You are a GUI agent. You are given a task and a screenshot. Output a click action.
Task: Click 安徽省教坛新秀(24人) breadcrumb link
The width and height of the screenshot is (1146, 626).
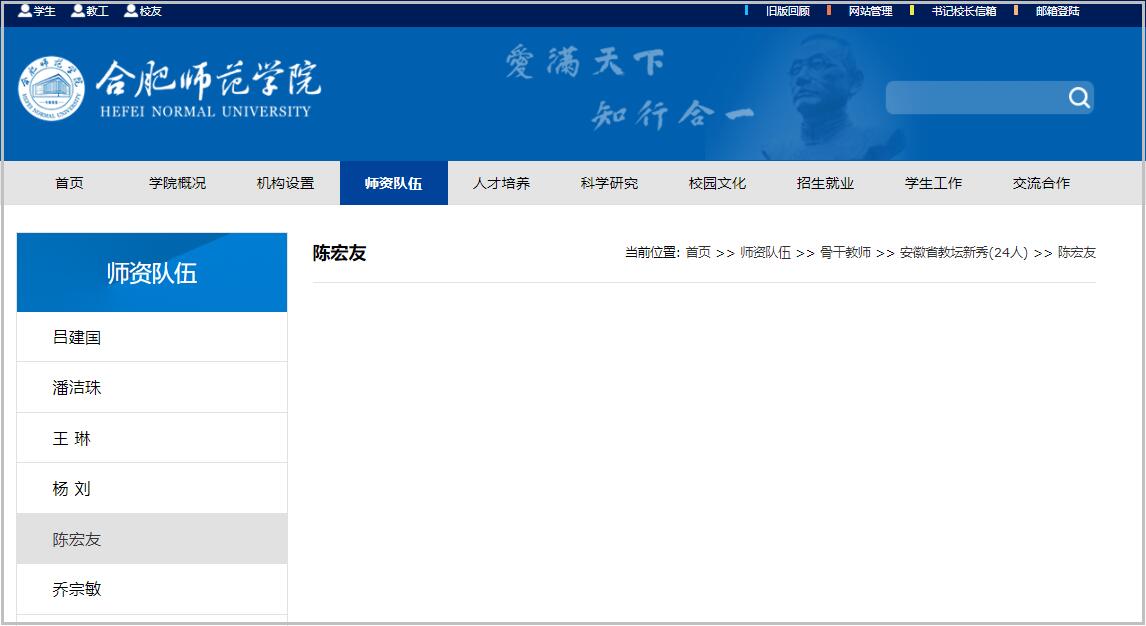pyautogui.click(x=963, y=252)
